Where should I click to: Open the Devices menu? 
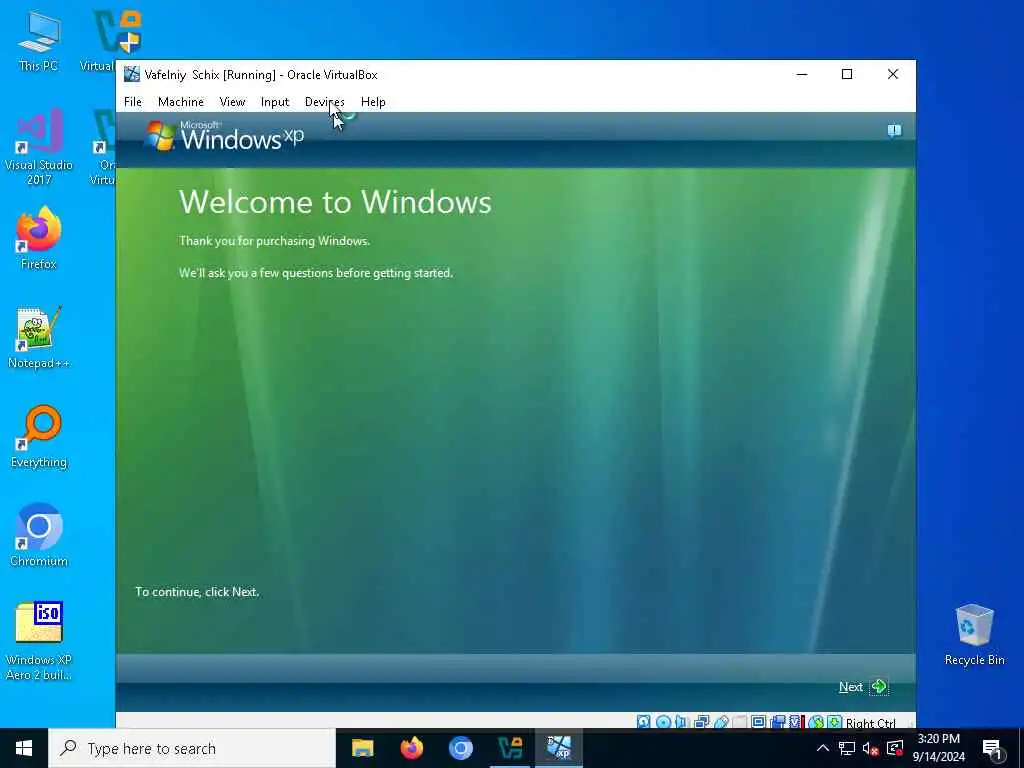pyautogui.click(x=324, y=102)
